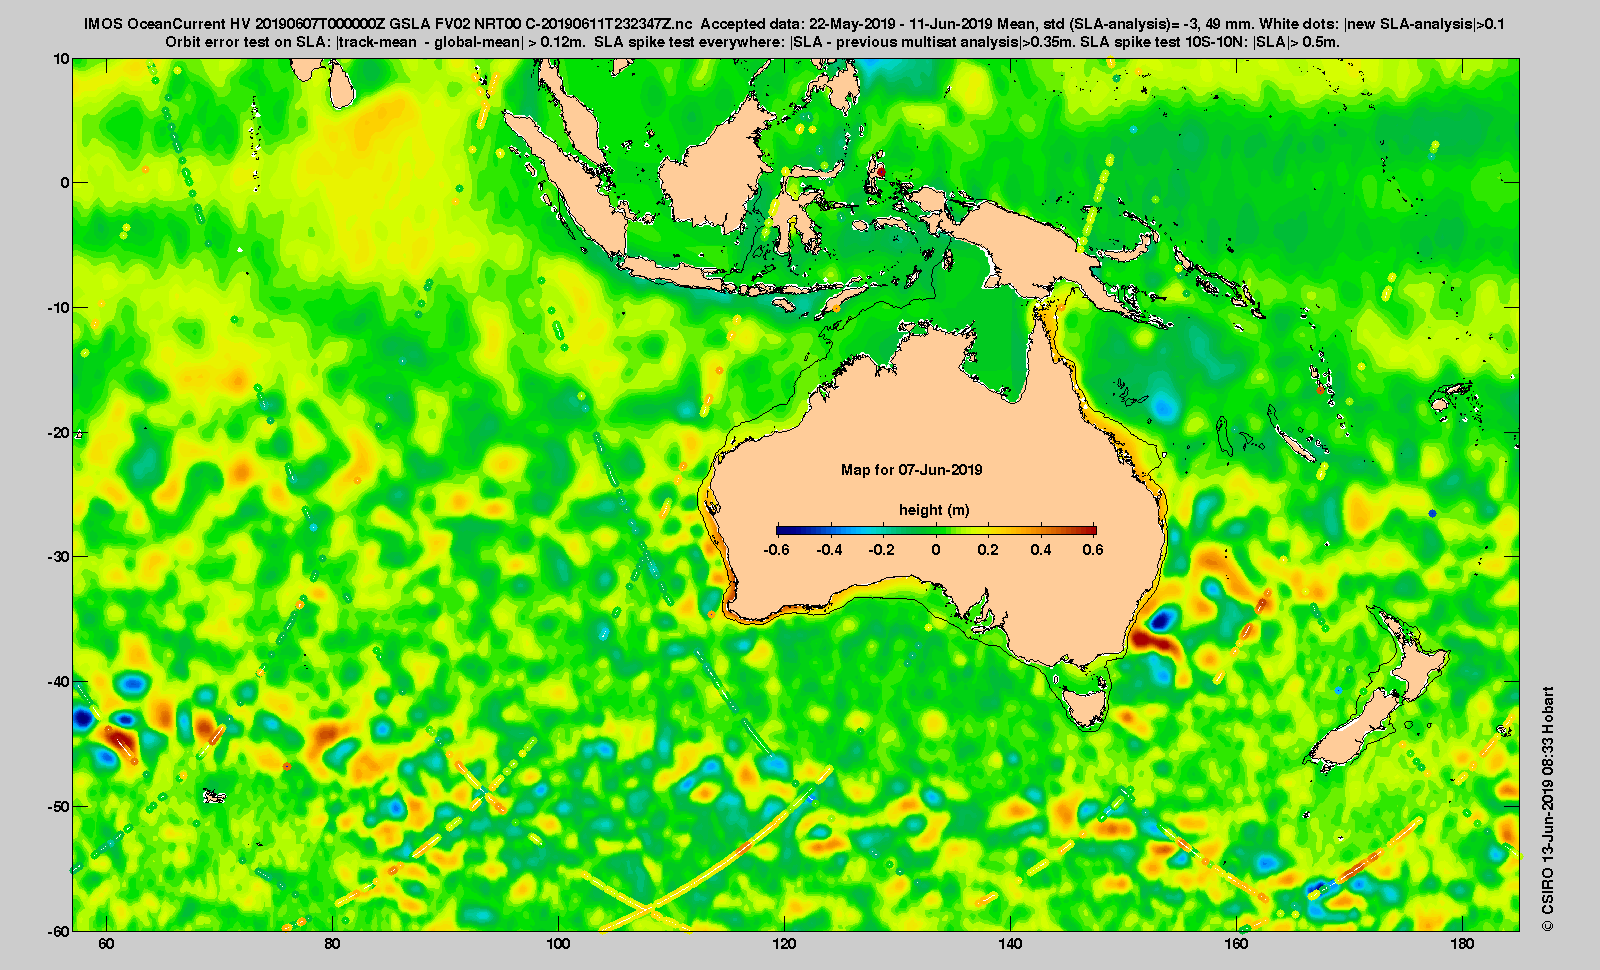Click the longitude axis label 160
This screenshot has height=970, width=1600.
pos(1237,945)
